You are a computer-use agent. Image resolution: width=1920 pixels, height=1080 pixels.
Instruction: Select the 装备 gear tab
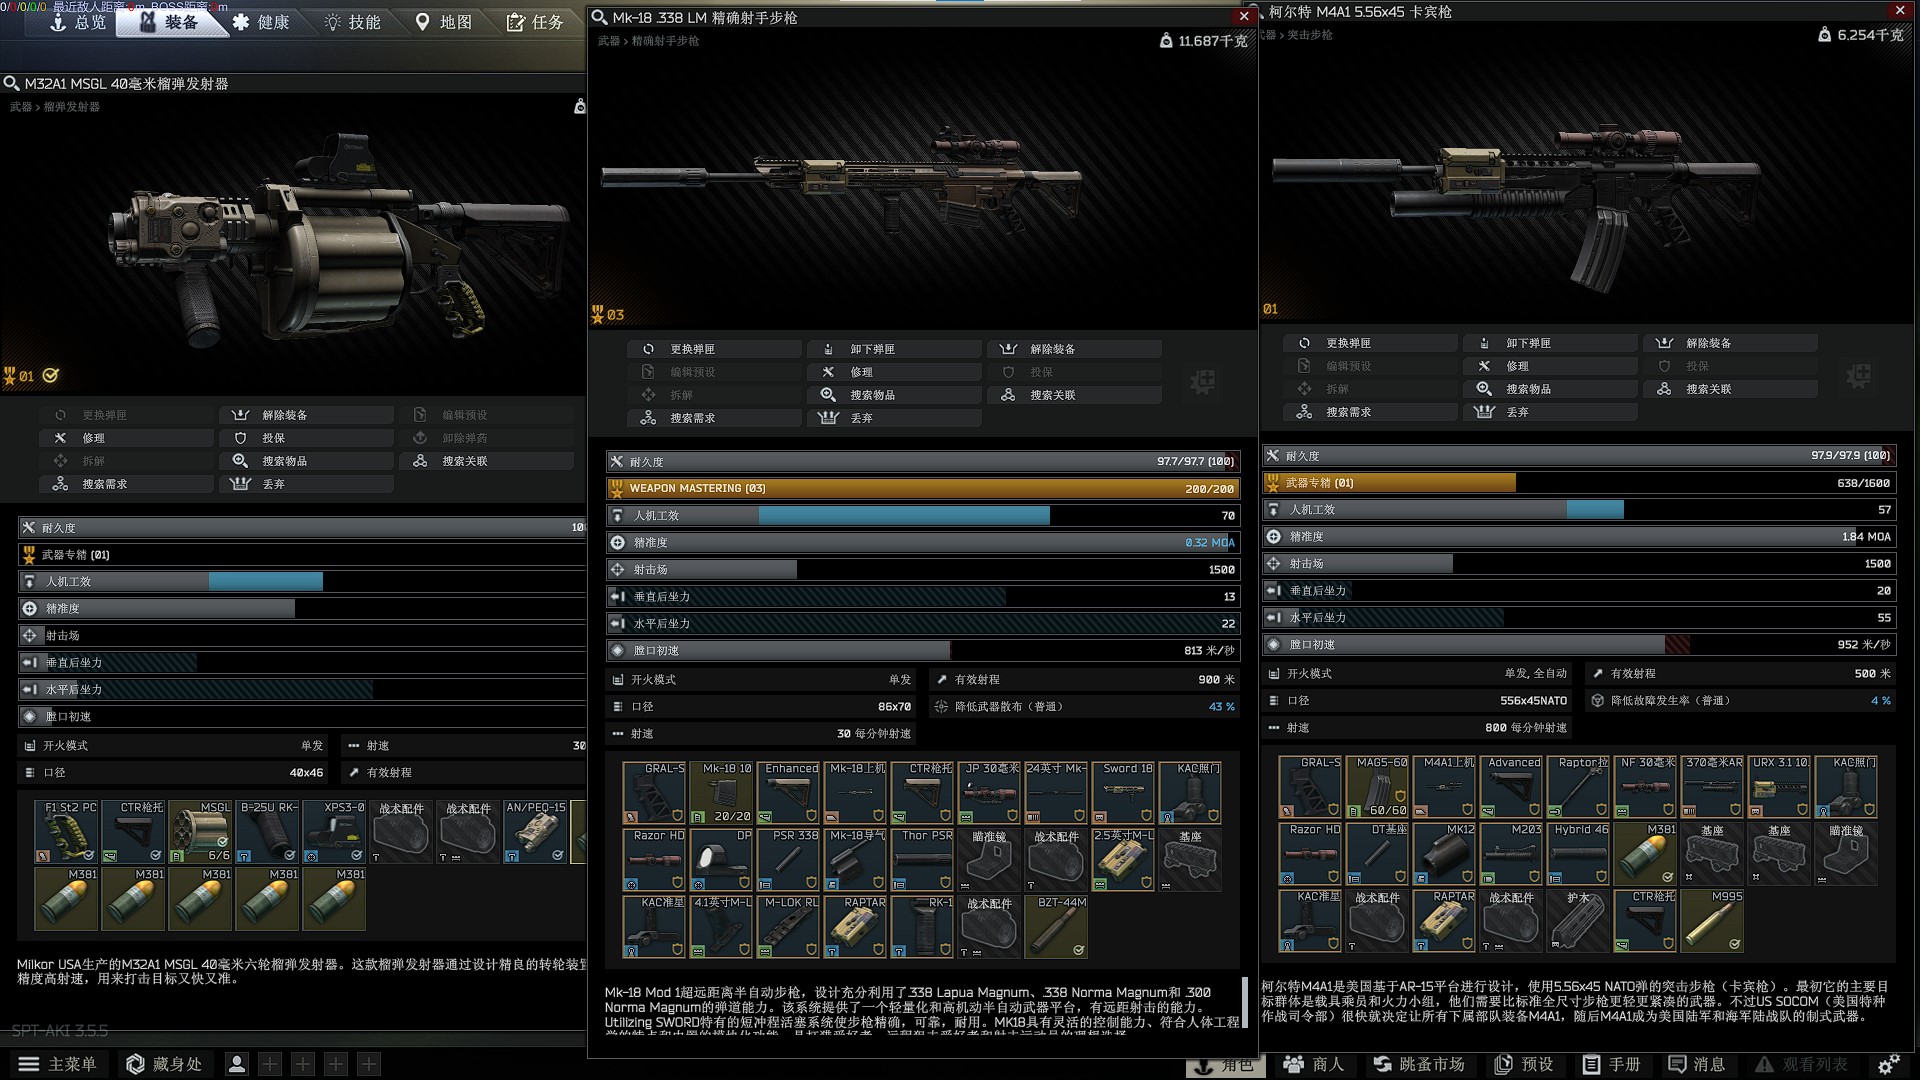(170, 22)
